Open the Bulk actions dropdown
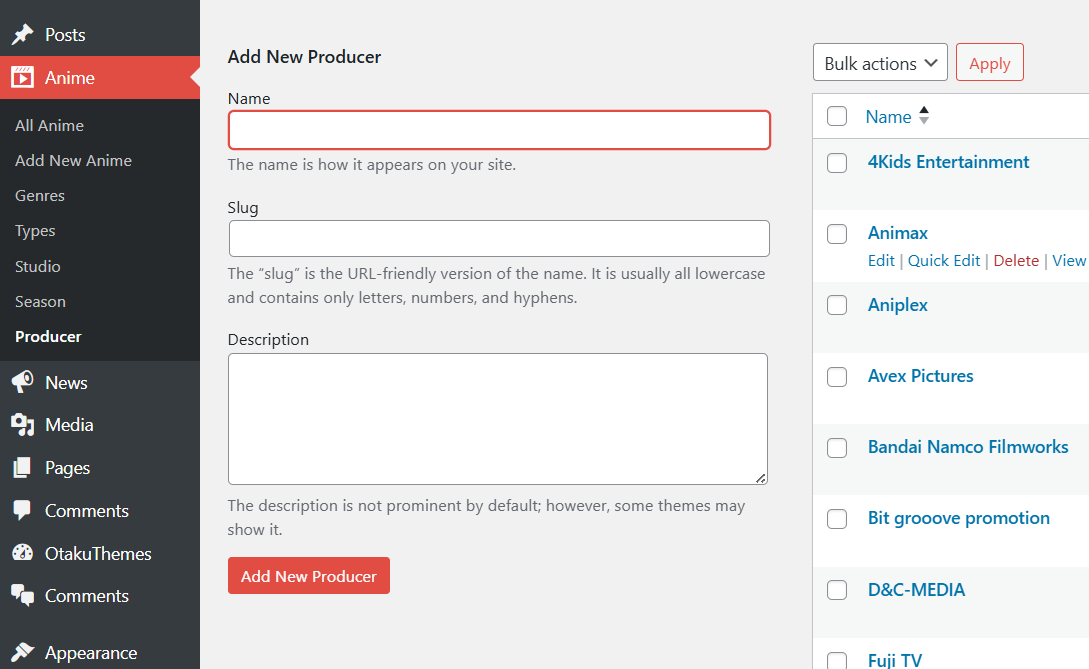 (880, 63)
